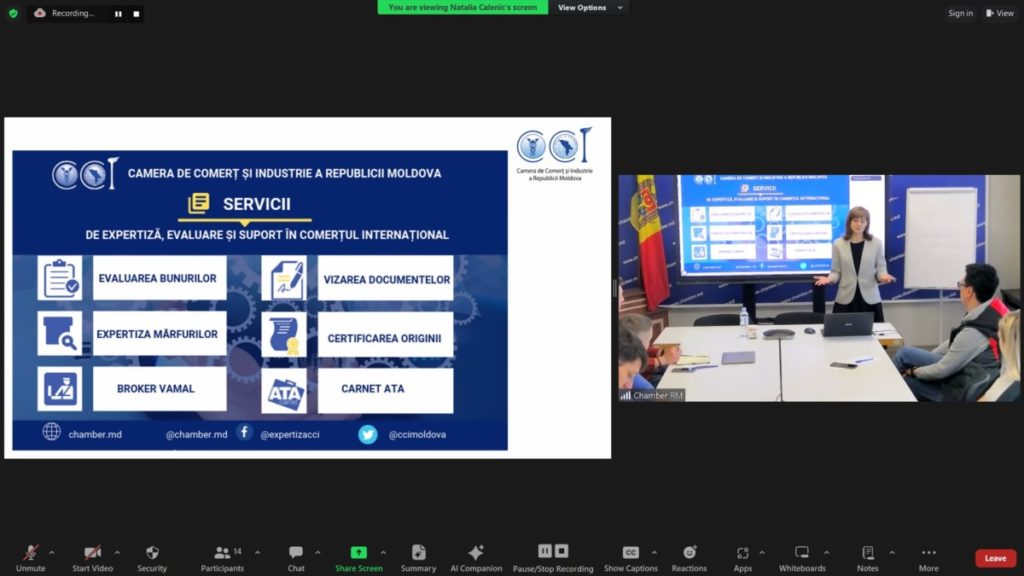The height and width of the screenshot is (576, 1024).
Task: Click the red Leave button
Action: coord(995,558)
